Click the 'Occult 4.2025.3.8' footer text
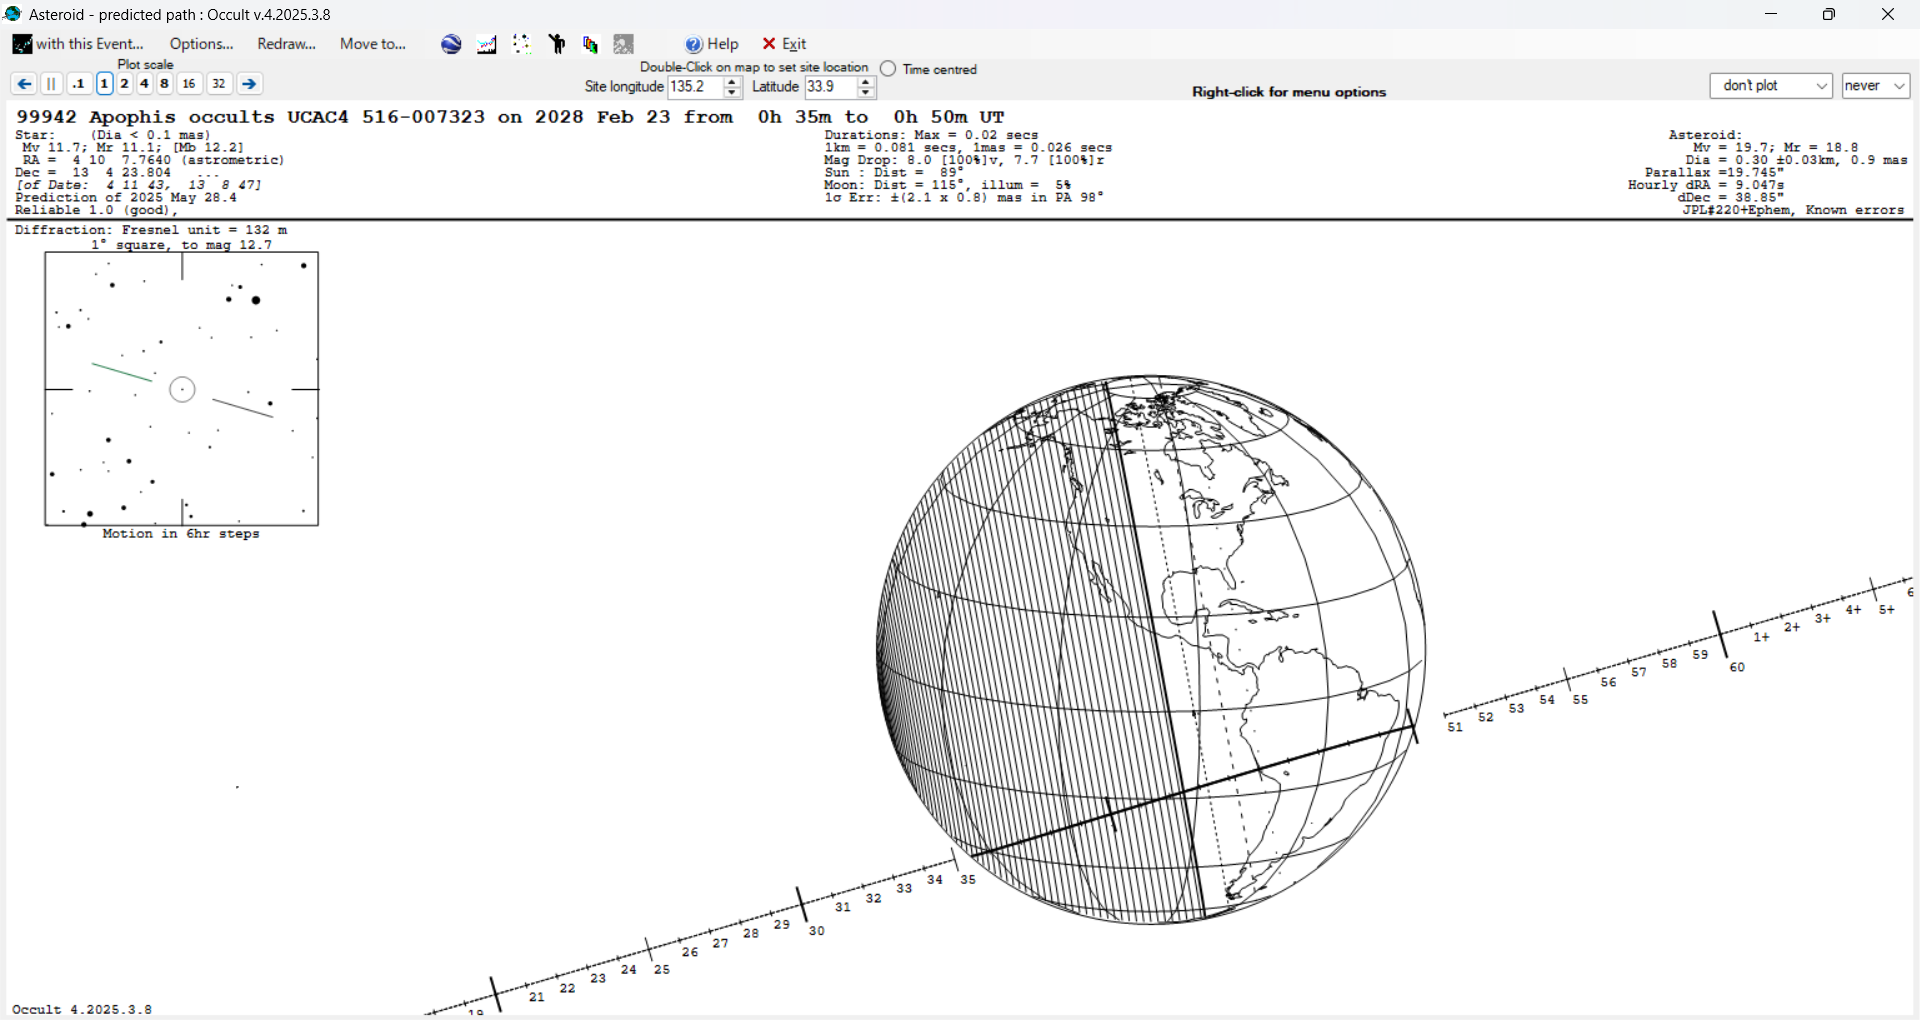 click(x=82, y=1010)
